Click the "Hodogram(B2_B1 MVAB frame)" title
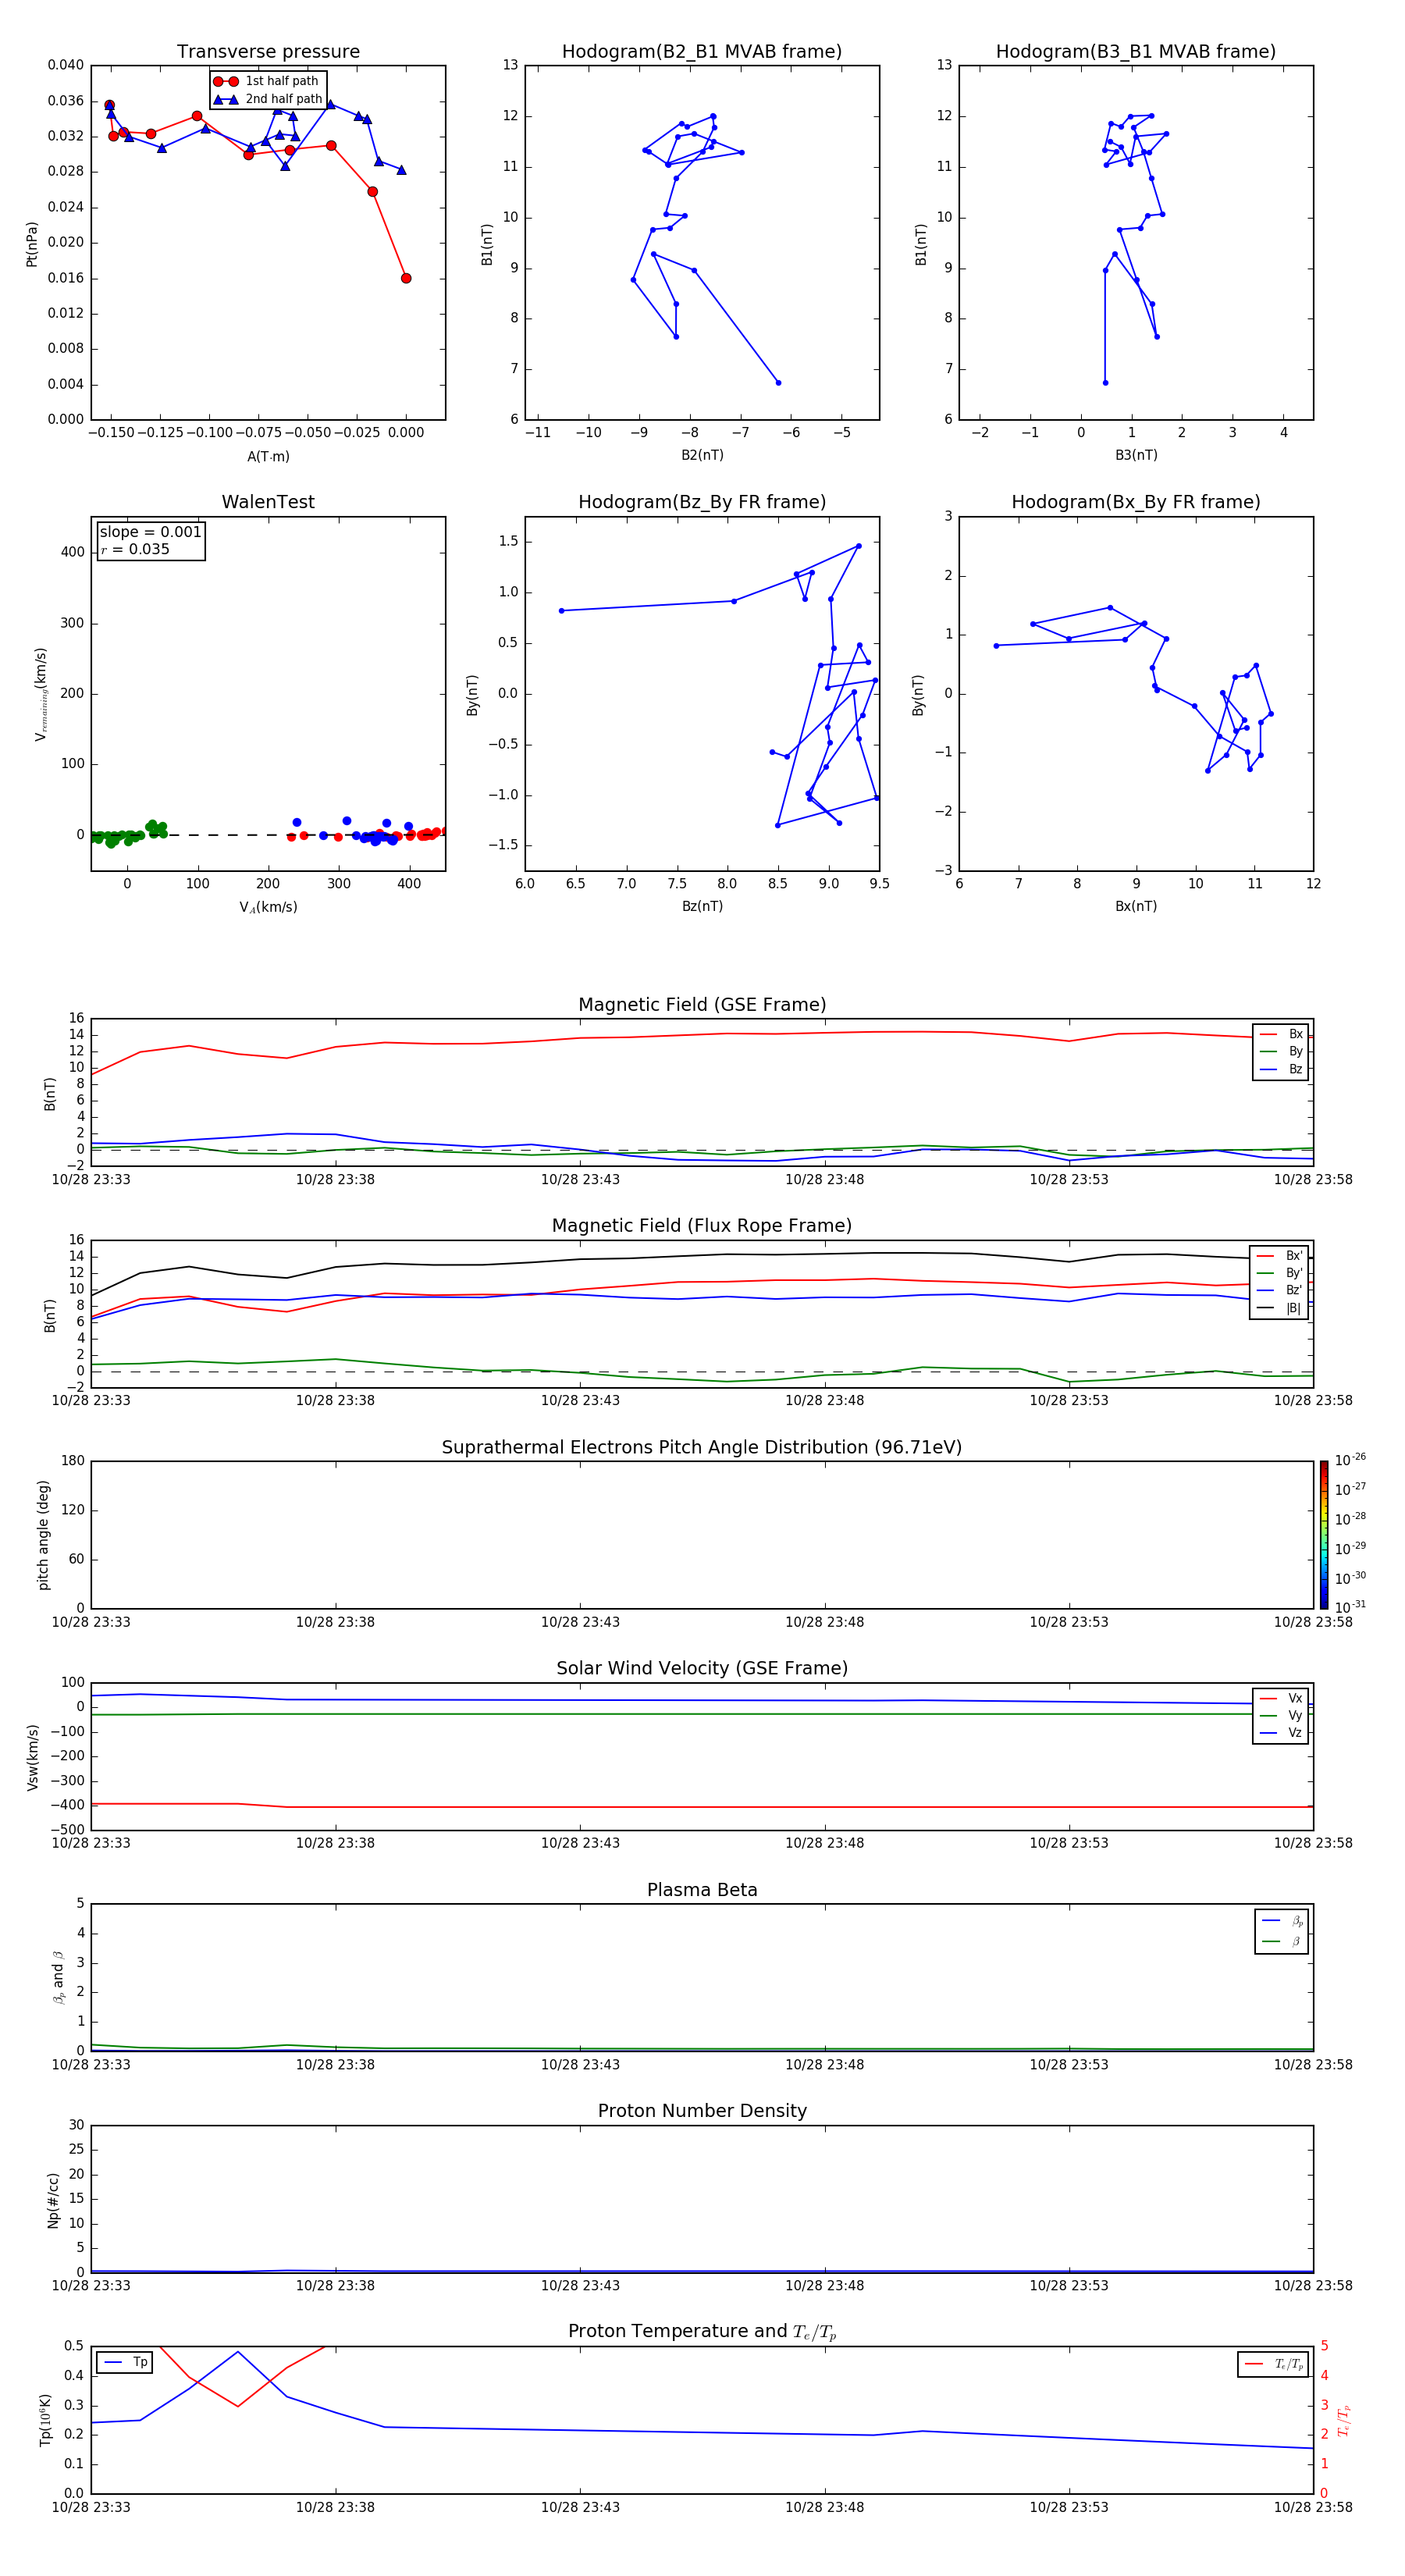Screen dimensions: 1405x2576 click(702, 51)
